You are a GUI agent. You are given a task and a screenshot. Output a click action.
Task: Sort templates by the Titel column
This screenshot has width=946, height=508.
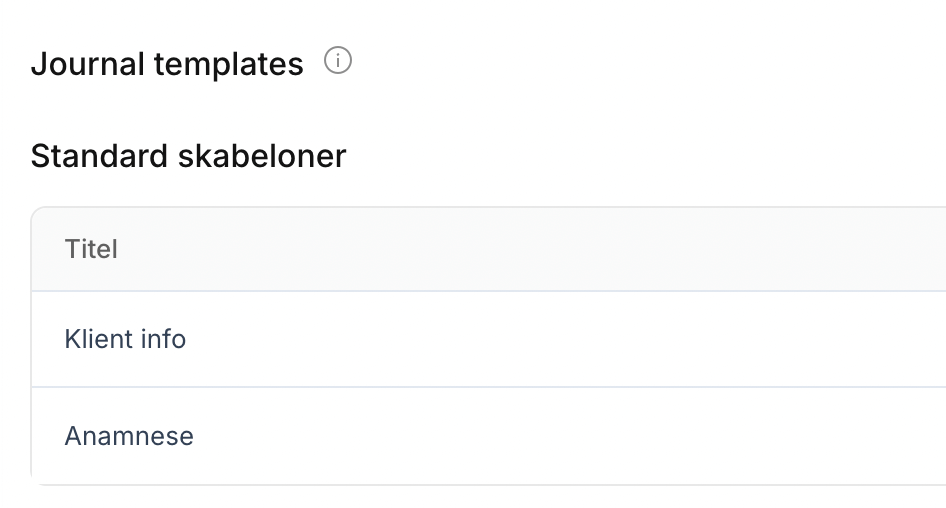pos(91,249)
